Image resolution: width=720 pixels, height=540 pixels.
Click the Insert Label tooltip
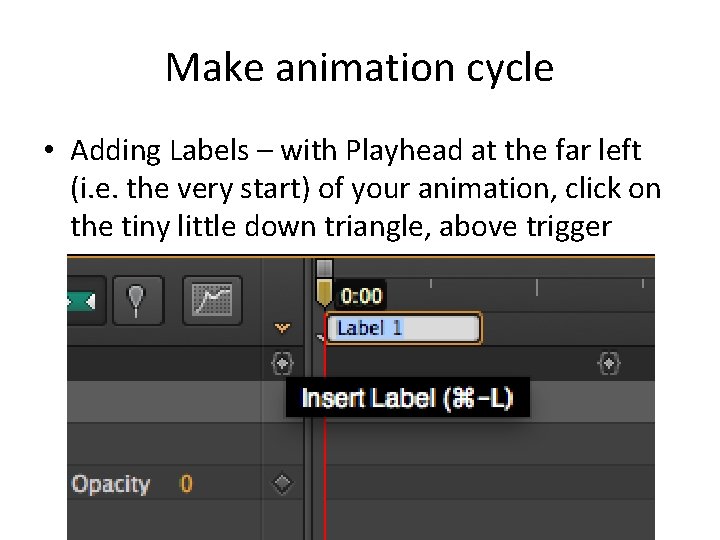[x=406, y=398]
